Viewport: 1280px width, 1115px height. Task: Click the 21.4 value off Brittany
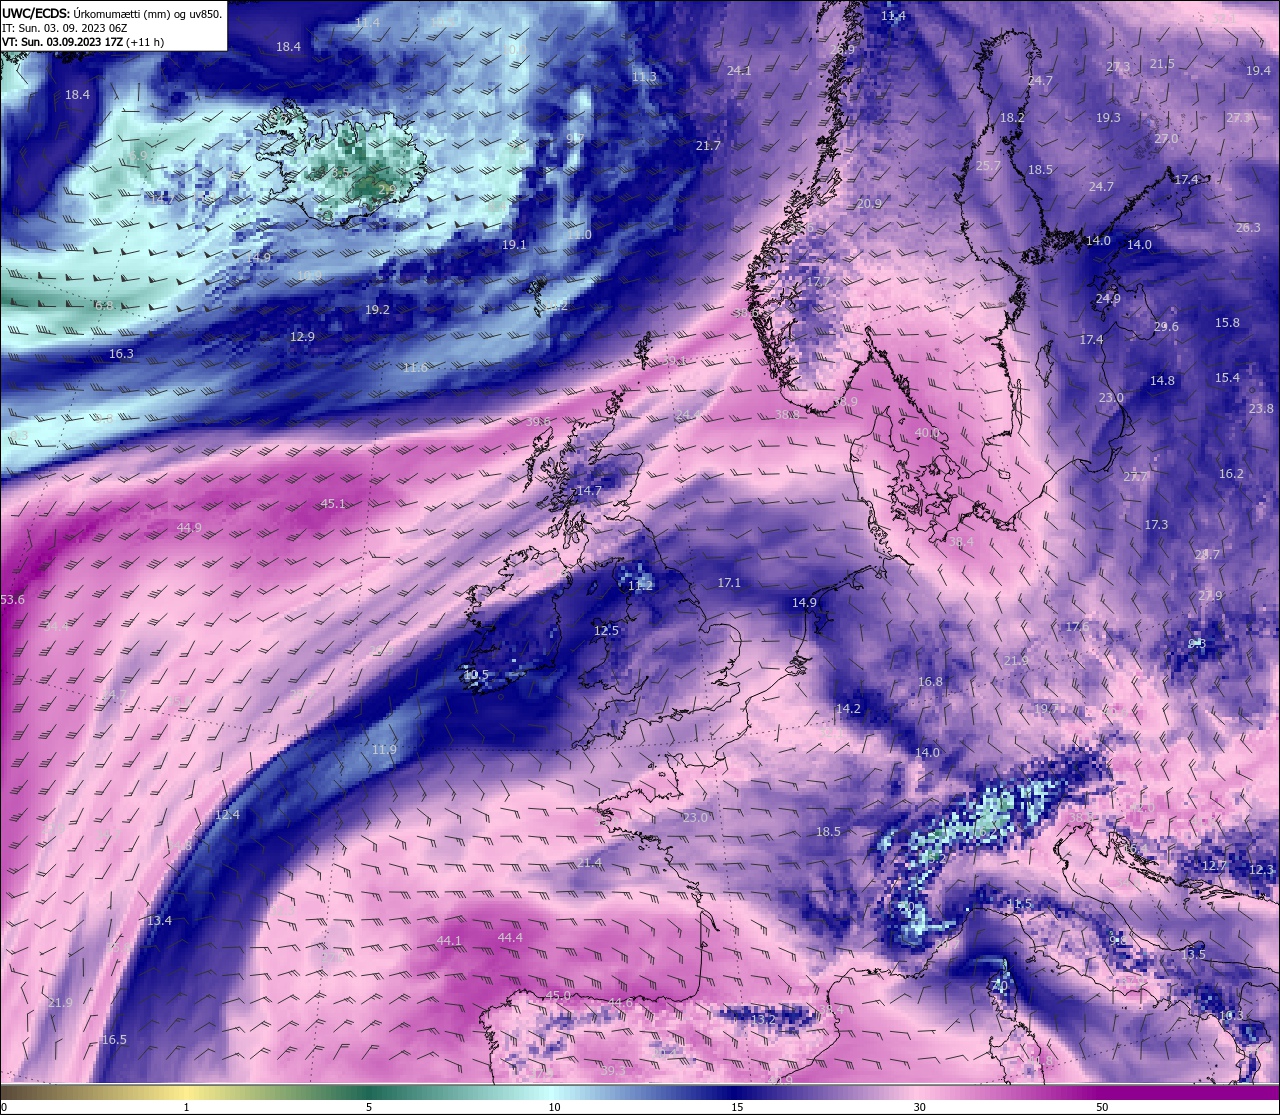[589, 863]
